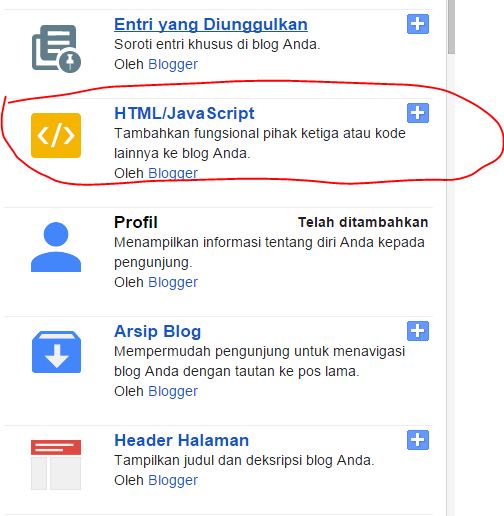The height and width of the screenshot is (516, 504).
Task: Click the Arsip Blog archive box icon
Action: pyautogui.click(x=56, y=352)
